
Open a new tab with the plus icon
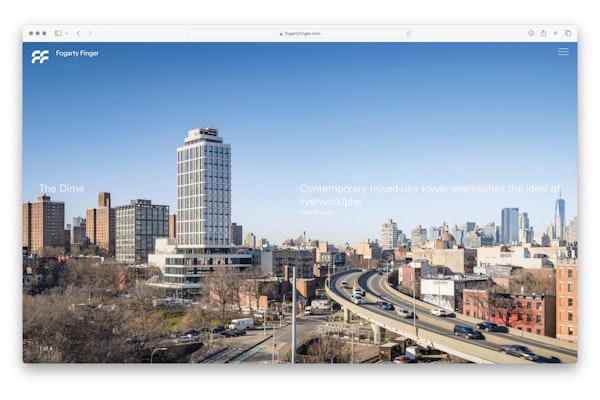(x=556, y=33)
